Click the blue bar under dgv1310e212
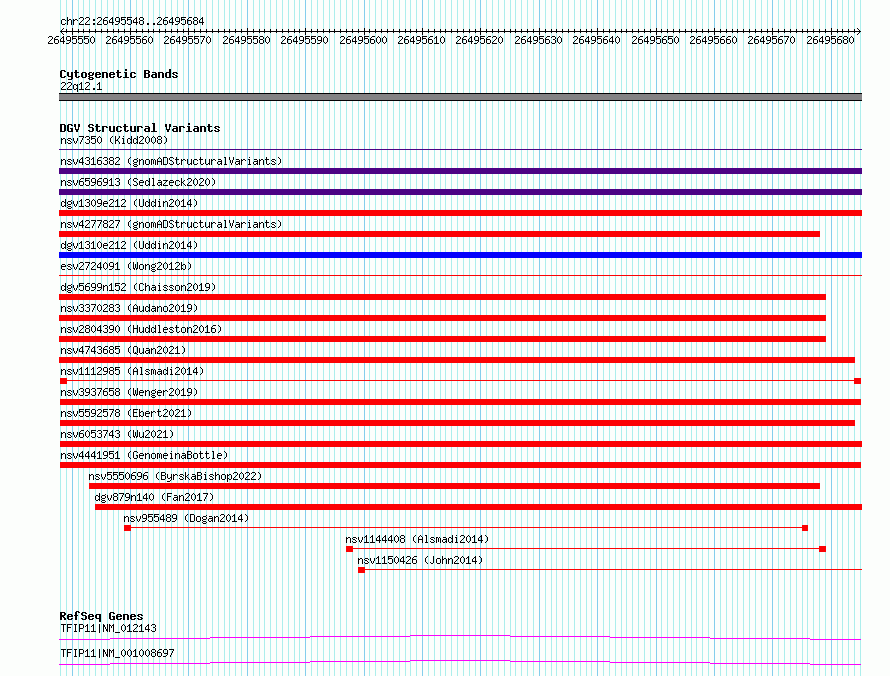890x676 pixels. (460, 255)
